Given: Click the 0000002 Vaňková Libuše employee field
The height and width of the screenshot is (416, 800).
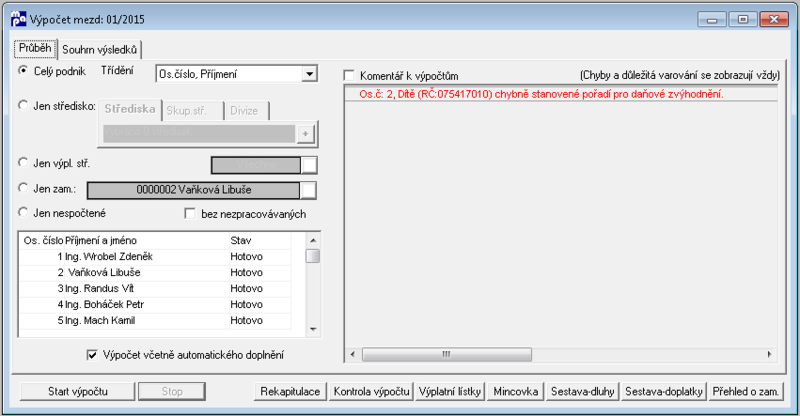Looking at the screenshot, I should 193,190.
